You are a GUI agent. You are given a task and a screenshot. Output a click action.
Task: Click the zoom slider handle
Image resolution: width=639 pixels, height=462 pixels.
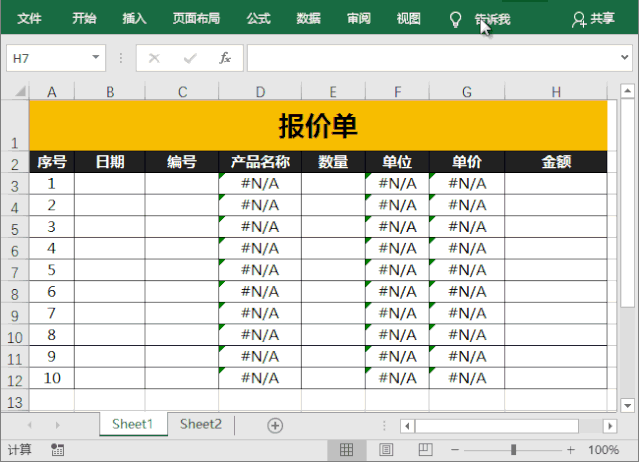pos(513,450)
